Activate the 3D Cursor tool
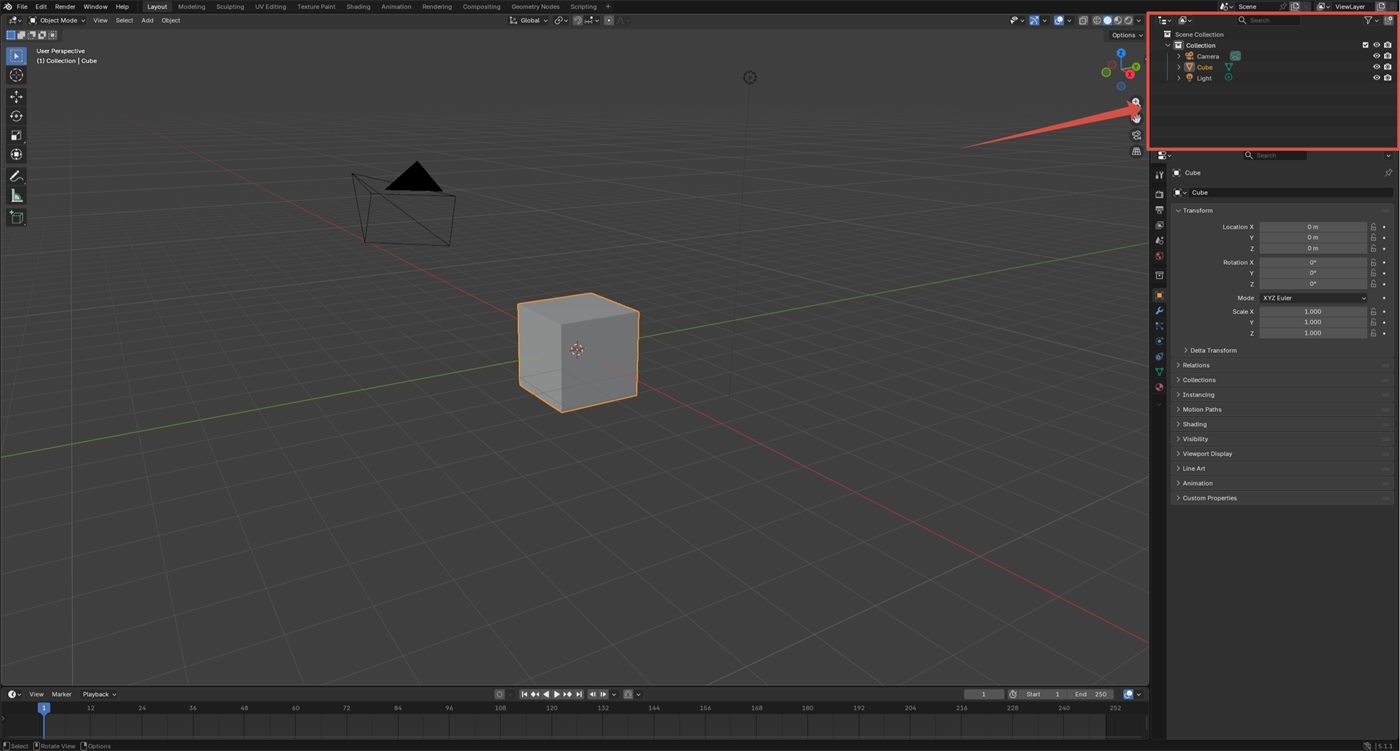This screenshot has height=751, width=1400. pyautogui.click(x=16, y=75)
